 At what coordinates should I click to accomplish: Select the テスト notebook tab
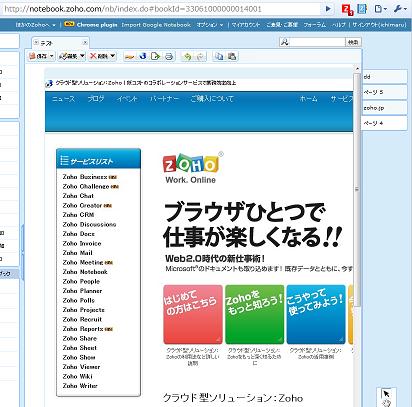click(x=60, y=43)
